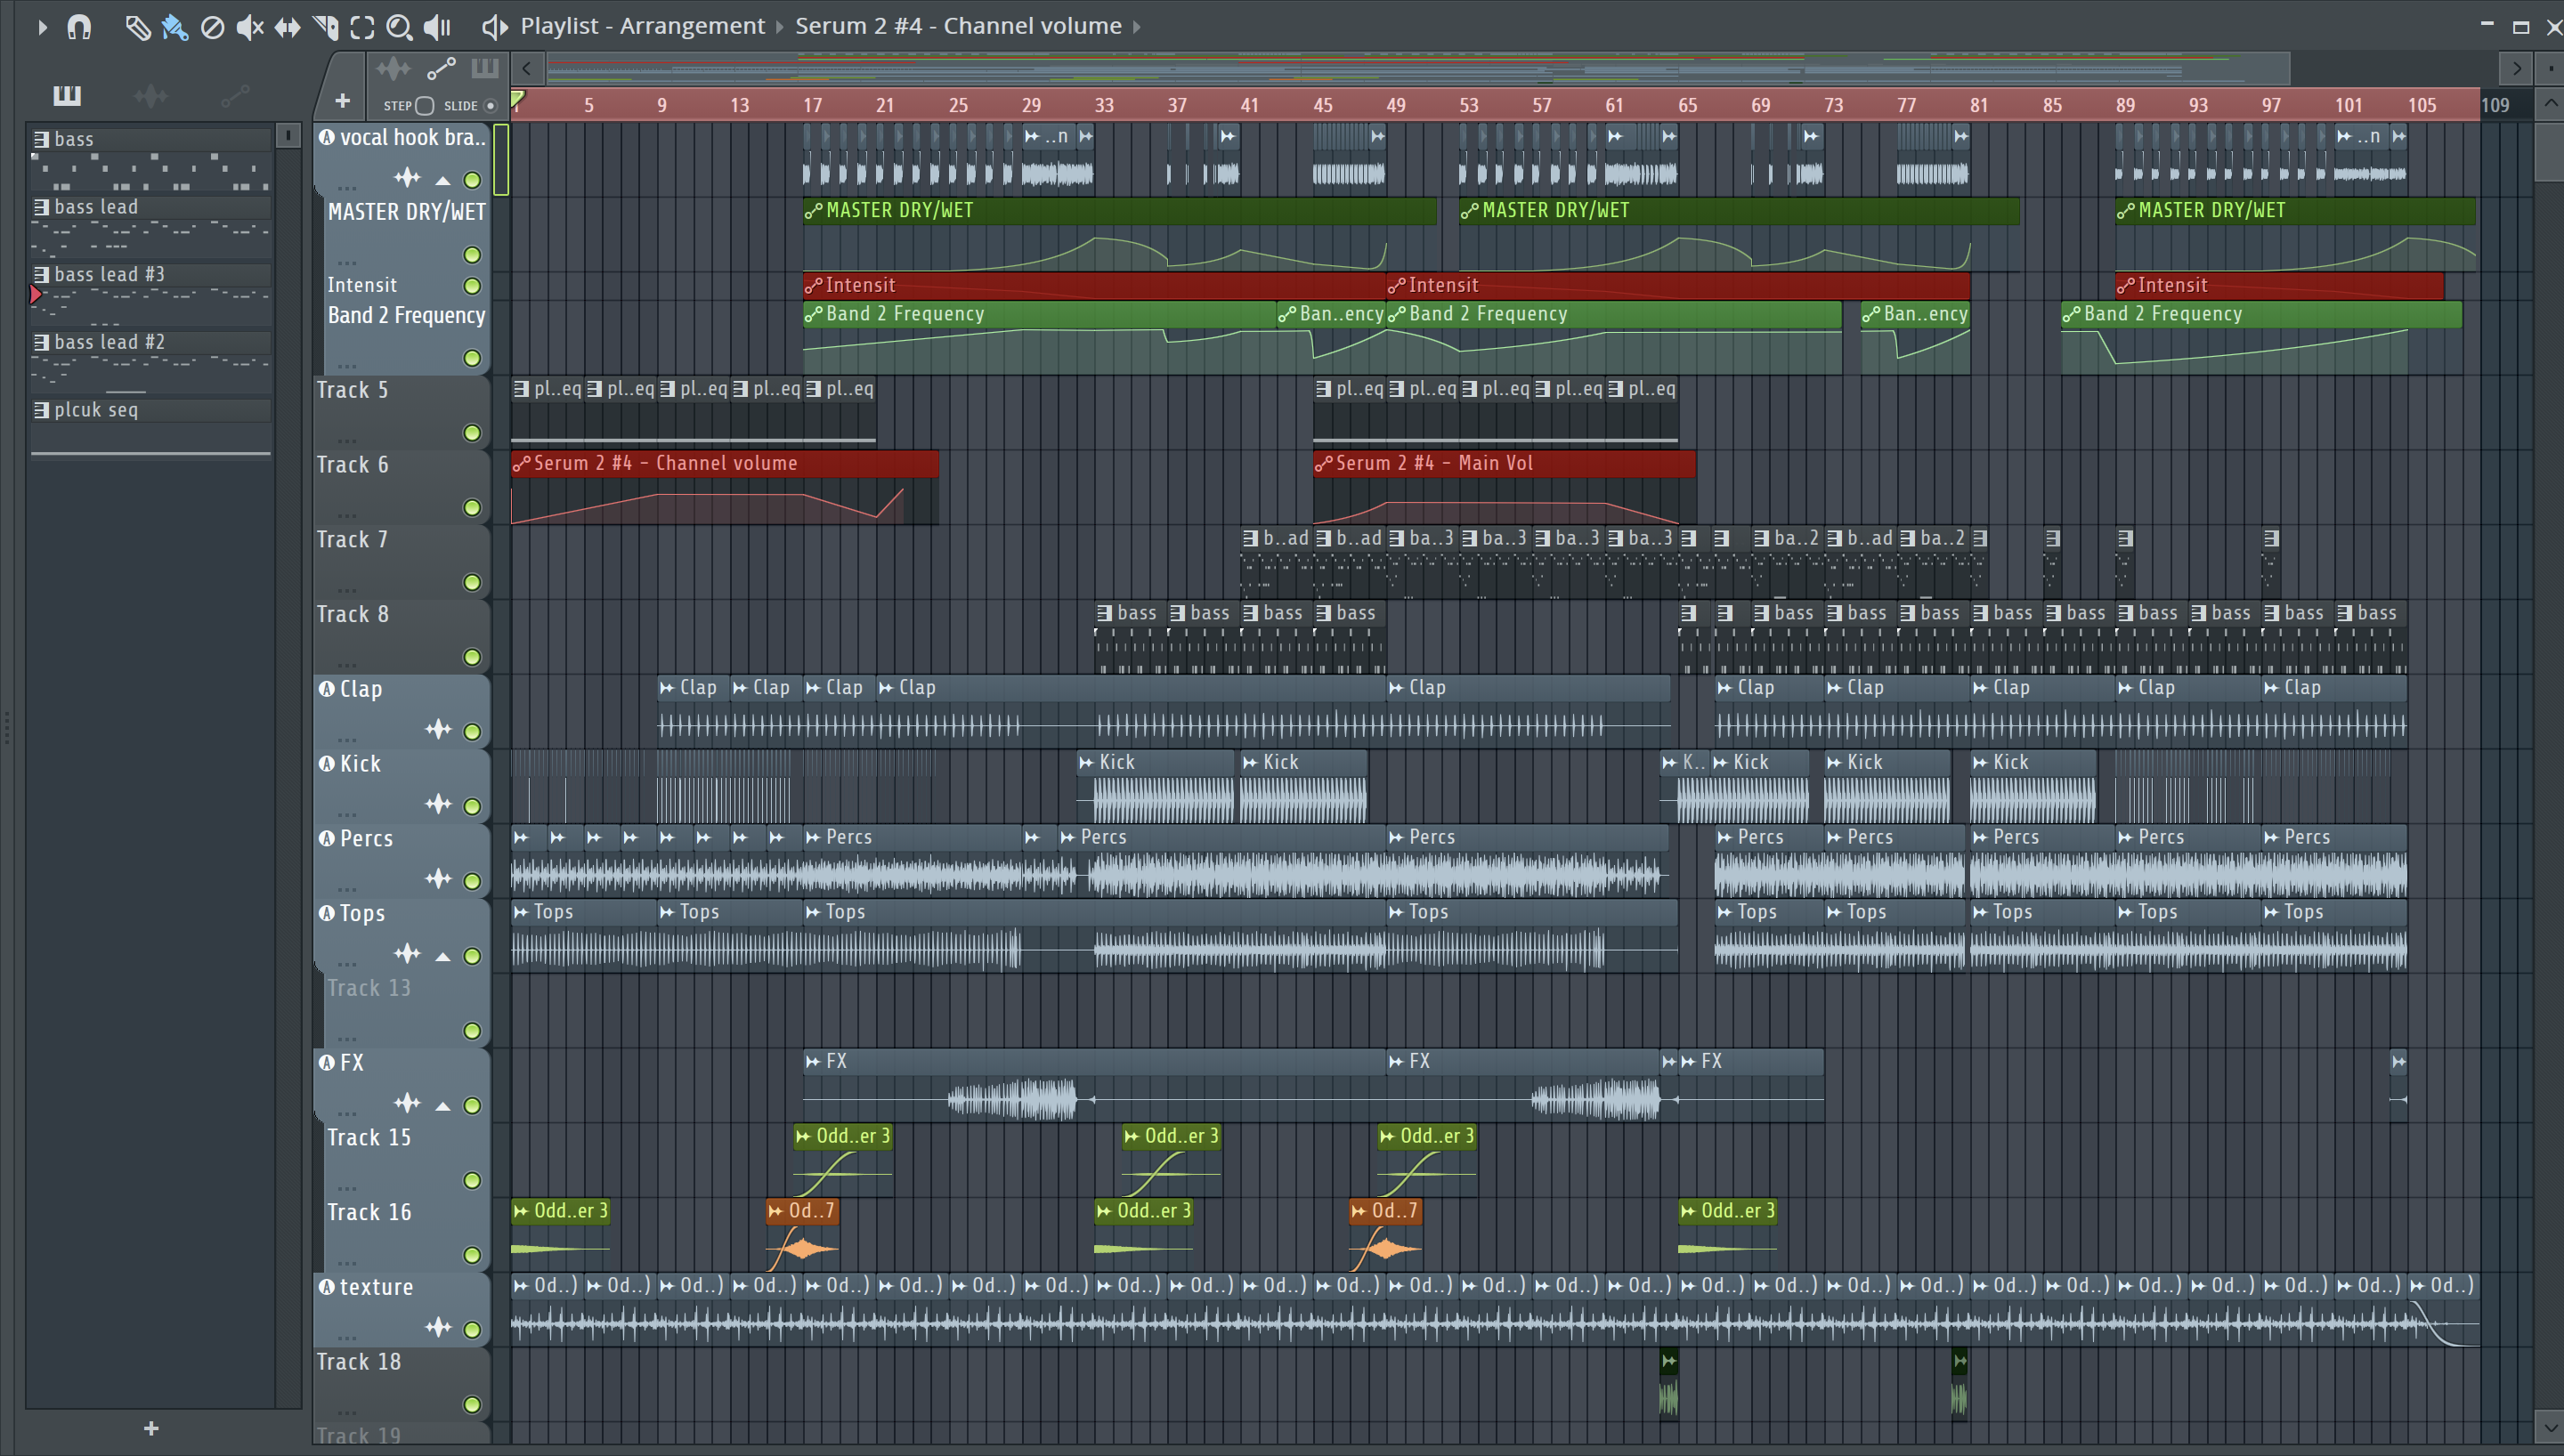Select the Track 15 header
The image size is (2564, 1456).
[x=407, y=1160]
